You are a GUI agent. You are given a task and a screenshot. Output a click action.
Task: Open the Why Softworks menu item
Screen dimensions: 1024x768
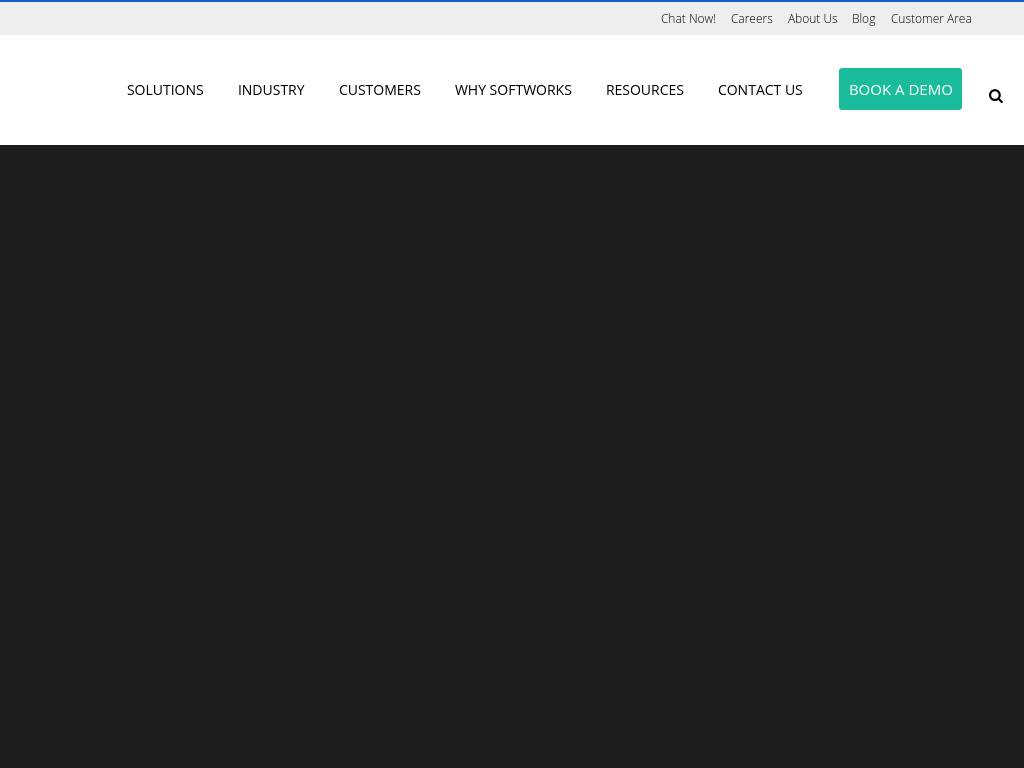pyautogui.click(x=513, y=90)
